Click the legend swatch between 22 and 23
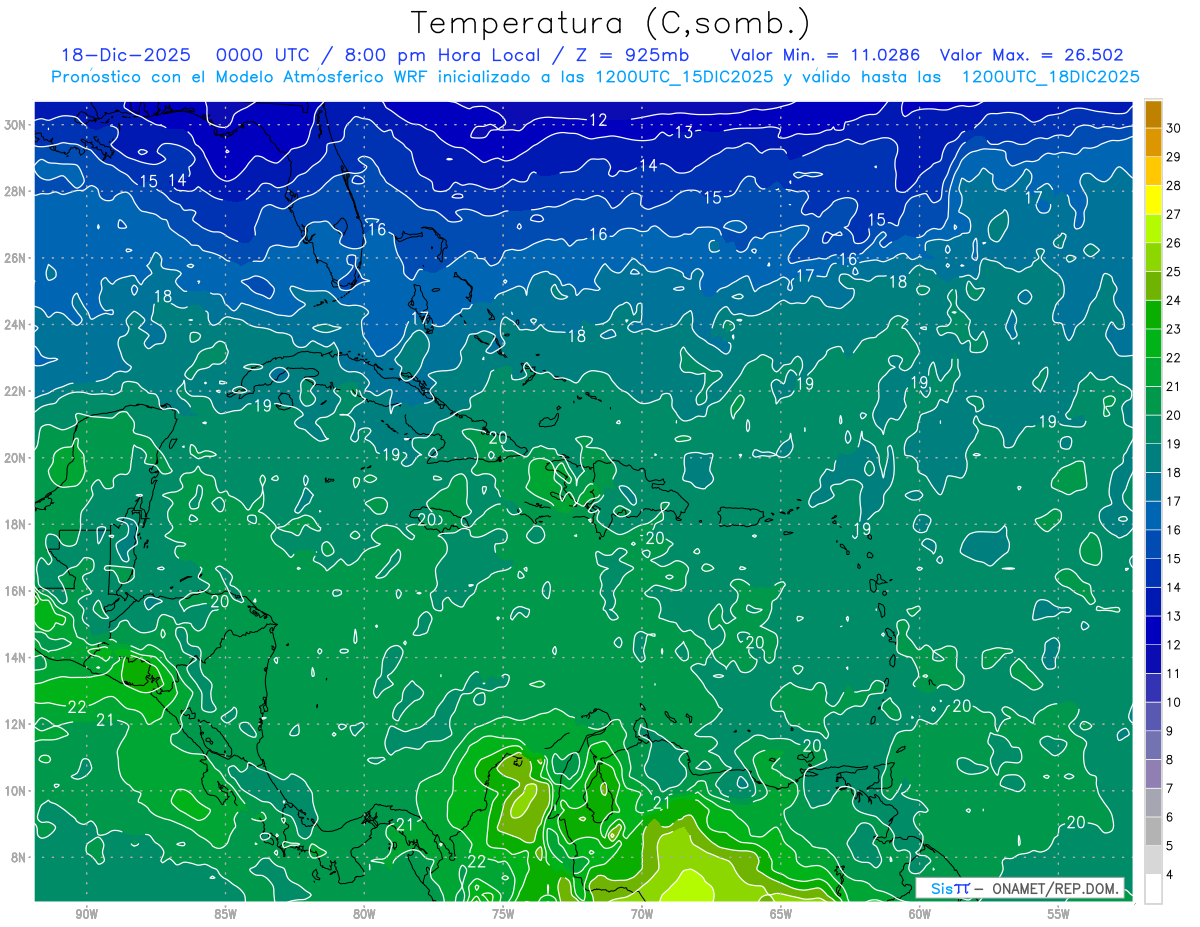1200x927 pixels. point(1153,343)
